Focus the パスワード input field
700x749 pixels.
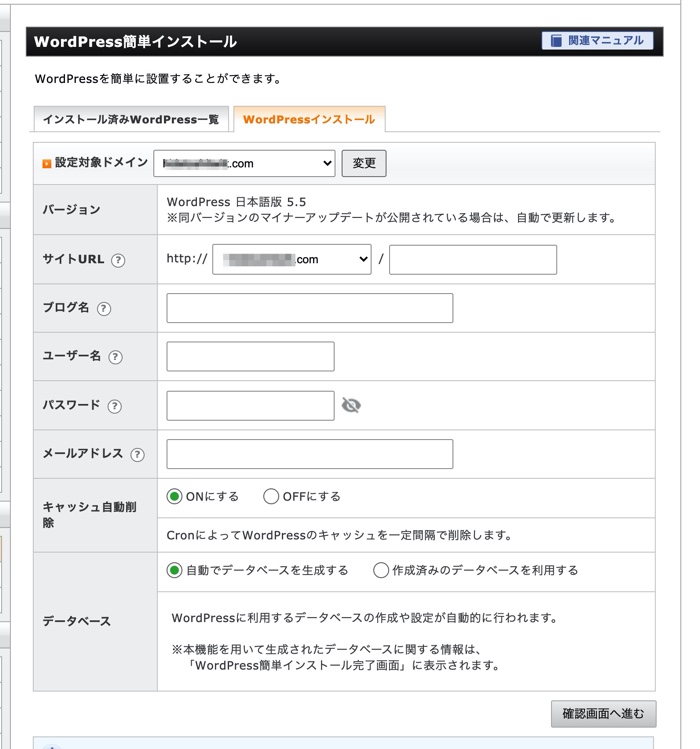[x=250, y=406]
